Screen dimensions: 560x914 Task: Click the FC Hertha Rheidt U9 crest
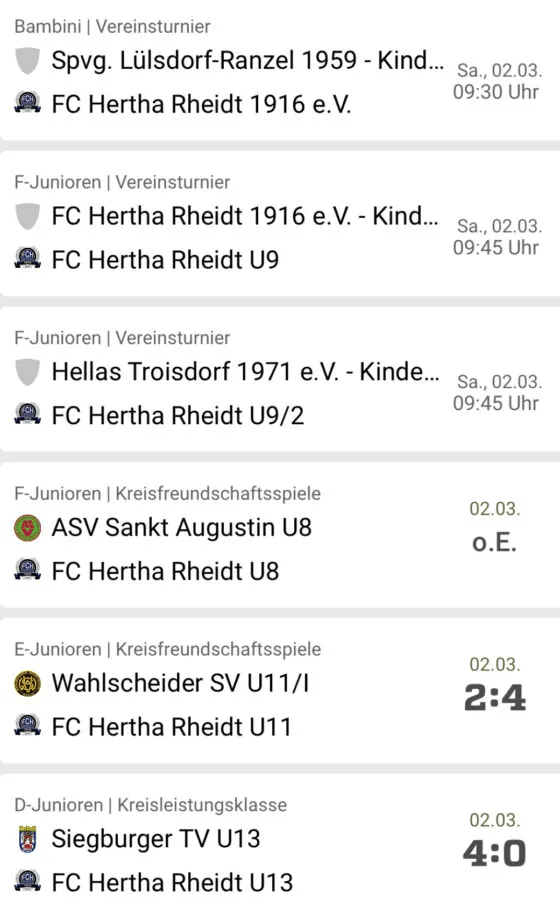[x=27, y=259]
